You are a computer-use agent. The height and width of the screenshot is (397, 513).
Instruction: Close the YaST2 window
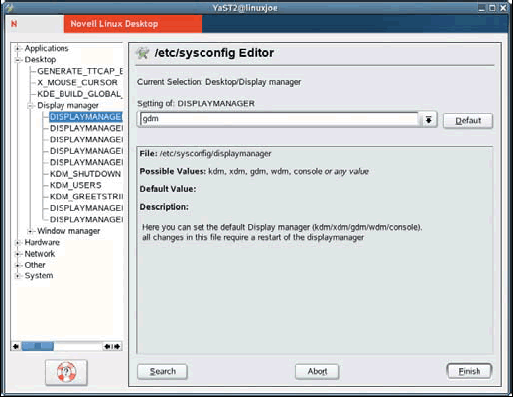503,8
